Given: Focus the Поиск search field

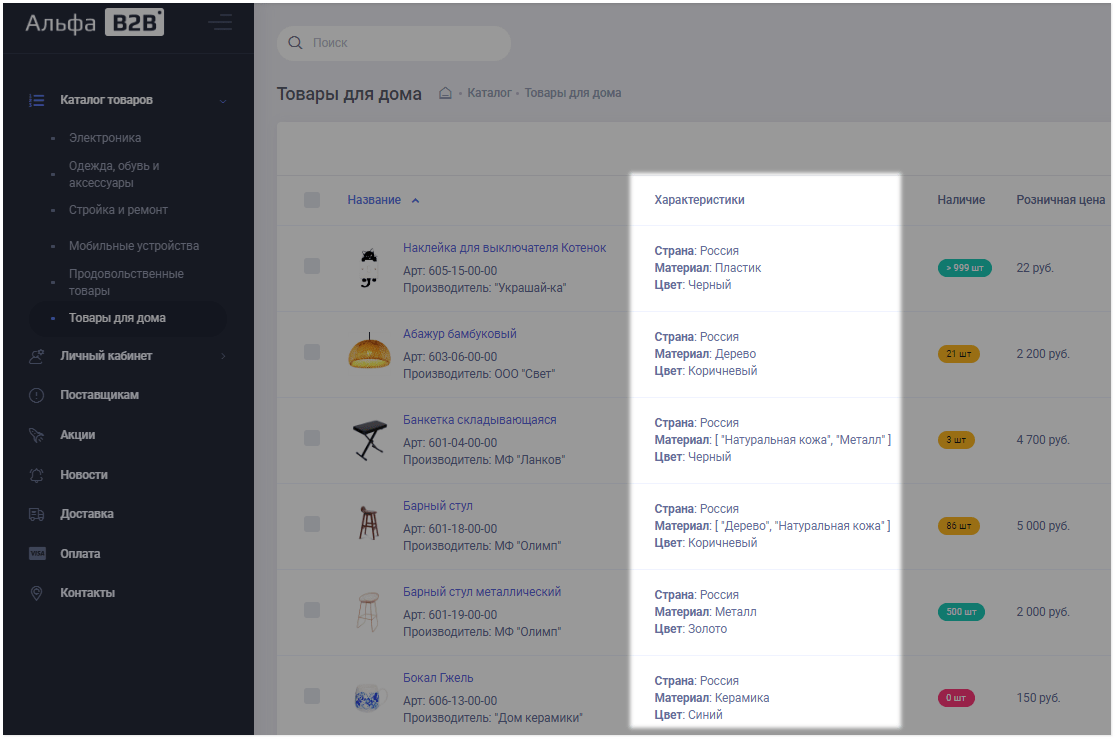Looking at the screenshot, I should click(394, 43).
